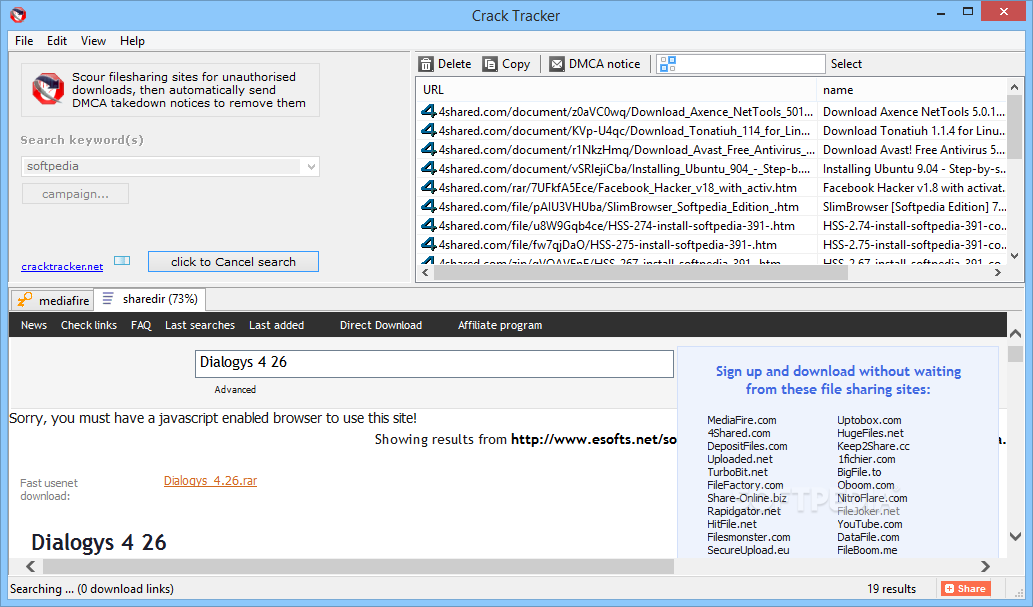Open the cracktracker.net link
Viewport: 1033px width, 607px height.
pos(62,266)
